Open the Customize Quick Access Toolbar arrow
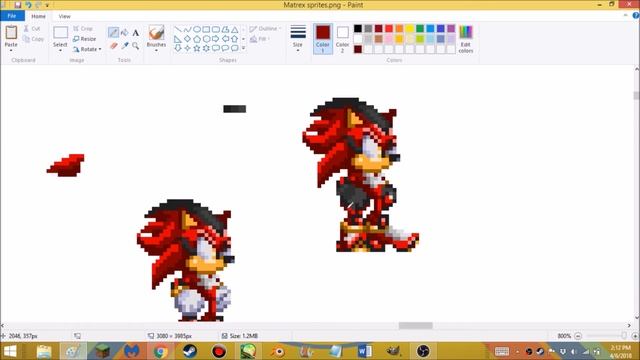The width and height of the screenshot is (640, 360). (x=47, y=5)
